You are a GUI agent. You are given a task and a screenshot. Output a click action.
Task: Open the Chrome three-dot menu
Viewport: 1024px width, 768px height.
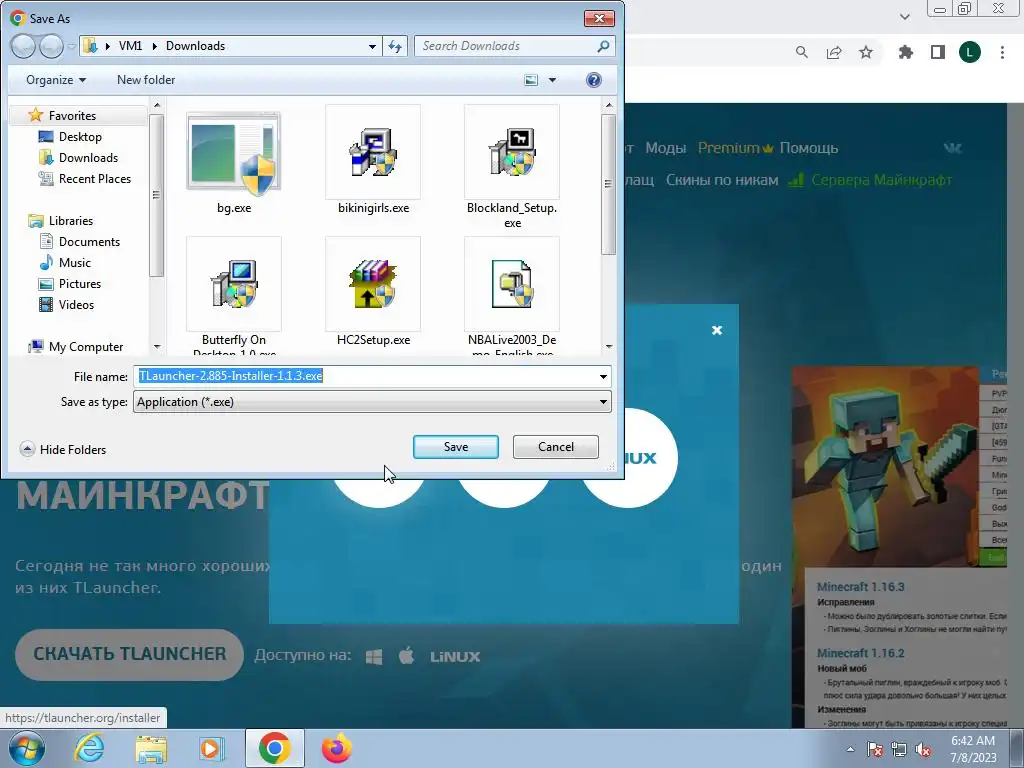[1002, 52]
